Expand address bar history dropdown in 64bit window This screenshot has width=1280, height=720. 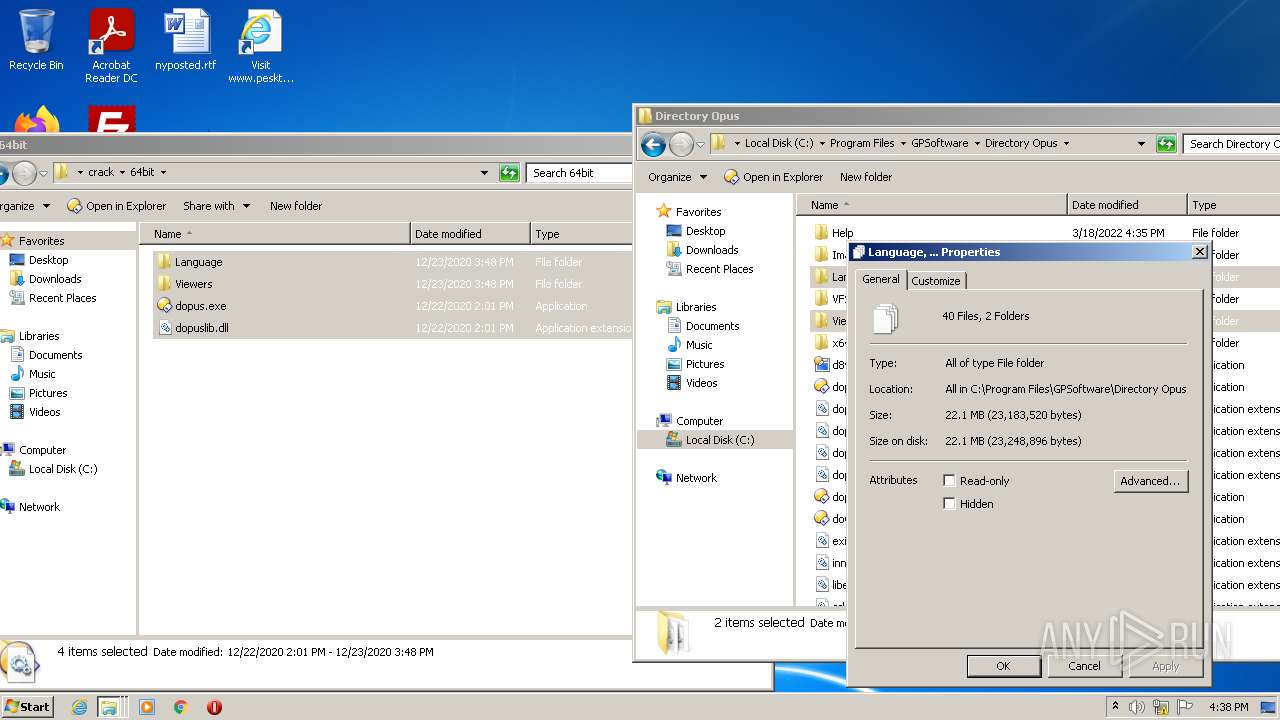486,173
